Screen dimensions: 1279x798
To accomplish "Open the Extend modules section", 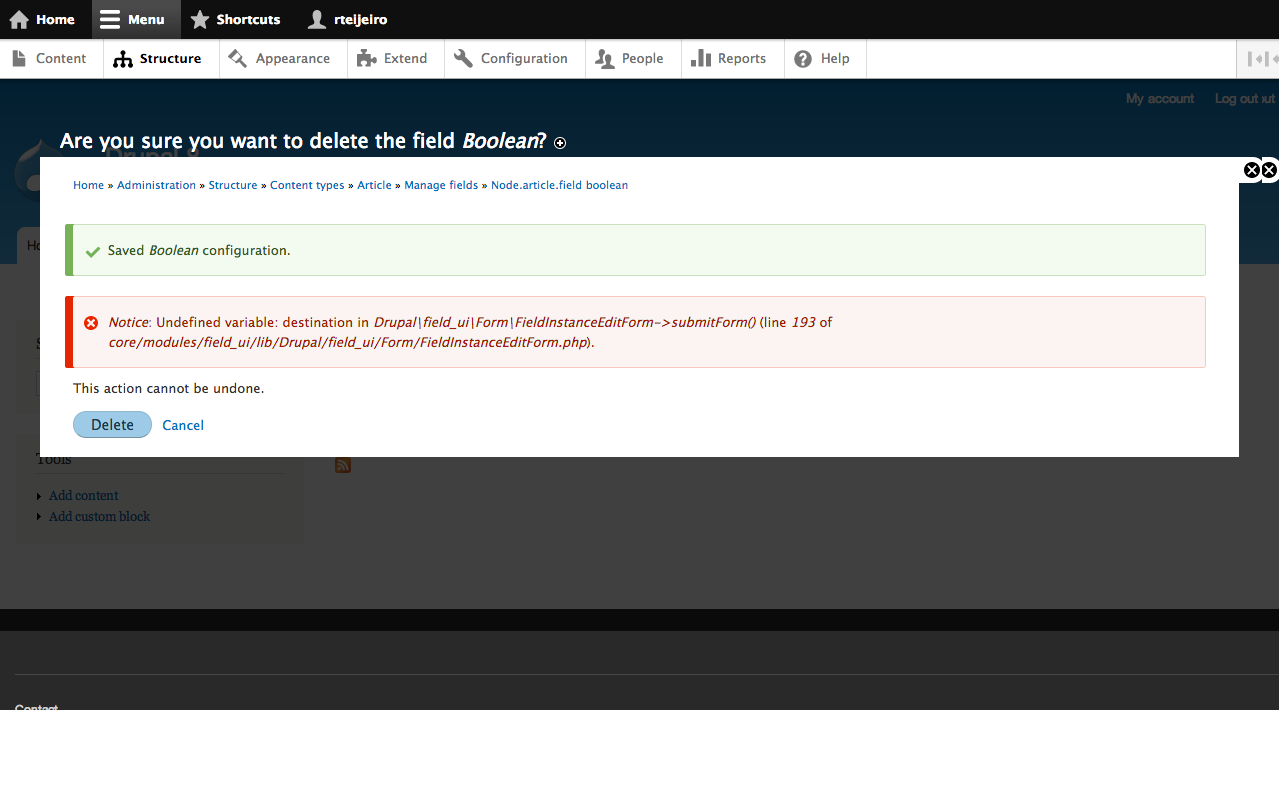I will [x=395, y=59].
